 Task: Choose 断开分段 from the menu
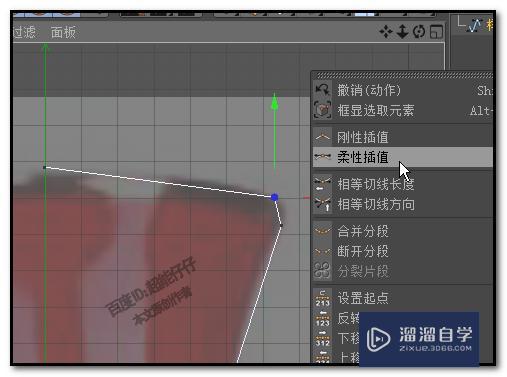click(x=402, y=251)
